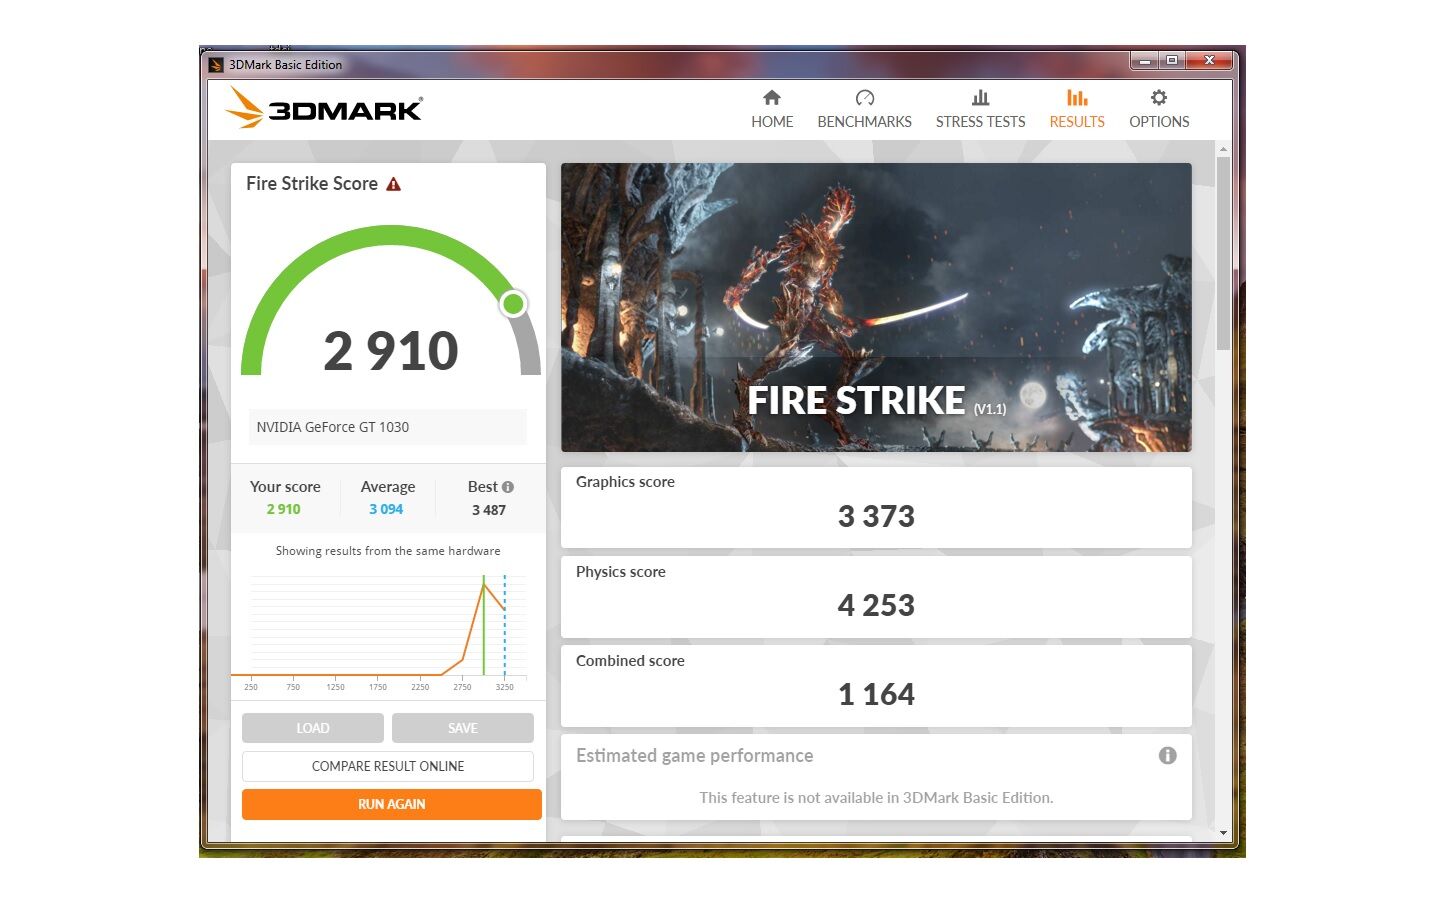Switch to the BENCHMARKS tab
The image size is (1440, 900).
(864, 110)
